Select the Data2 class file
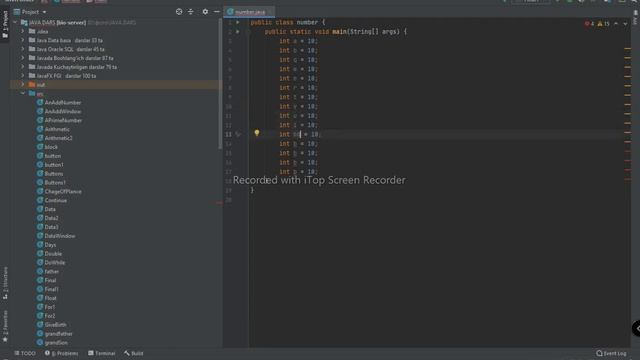The image size is (640, 360). [51, 218]
